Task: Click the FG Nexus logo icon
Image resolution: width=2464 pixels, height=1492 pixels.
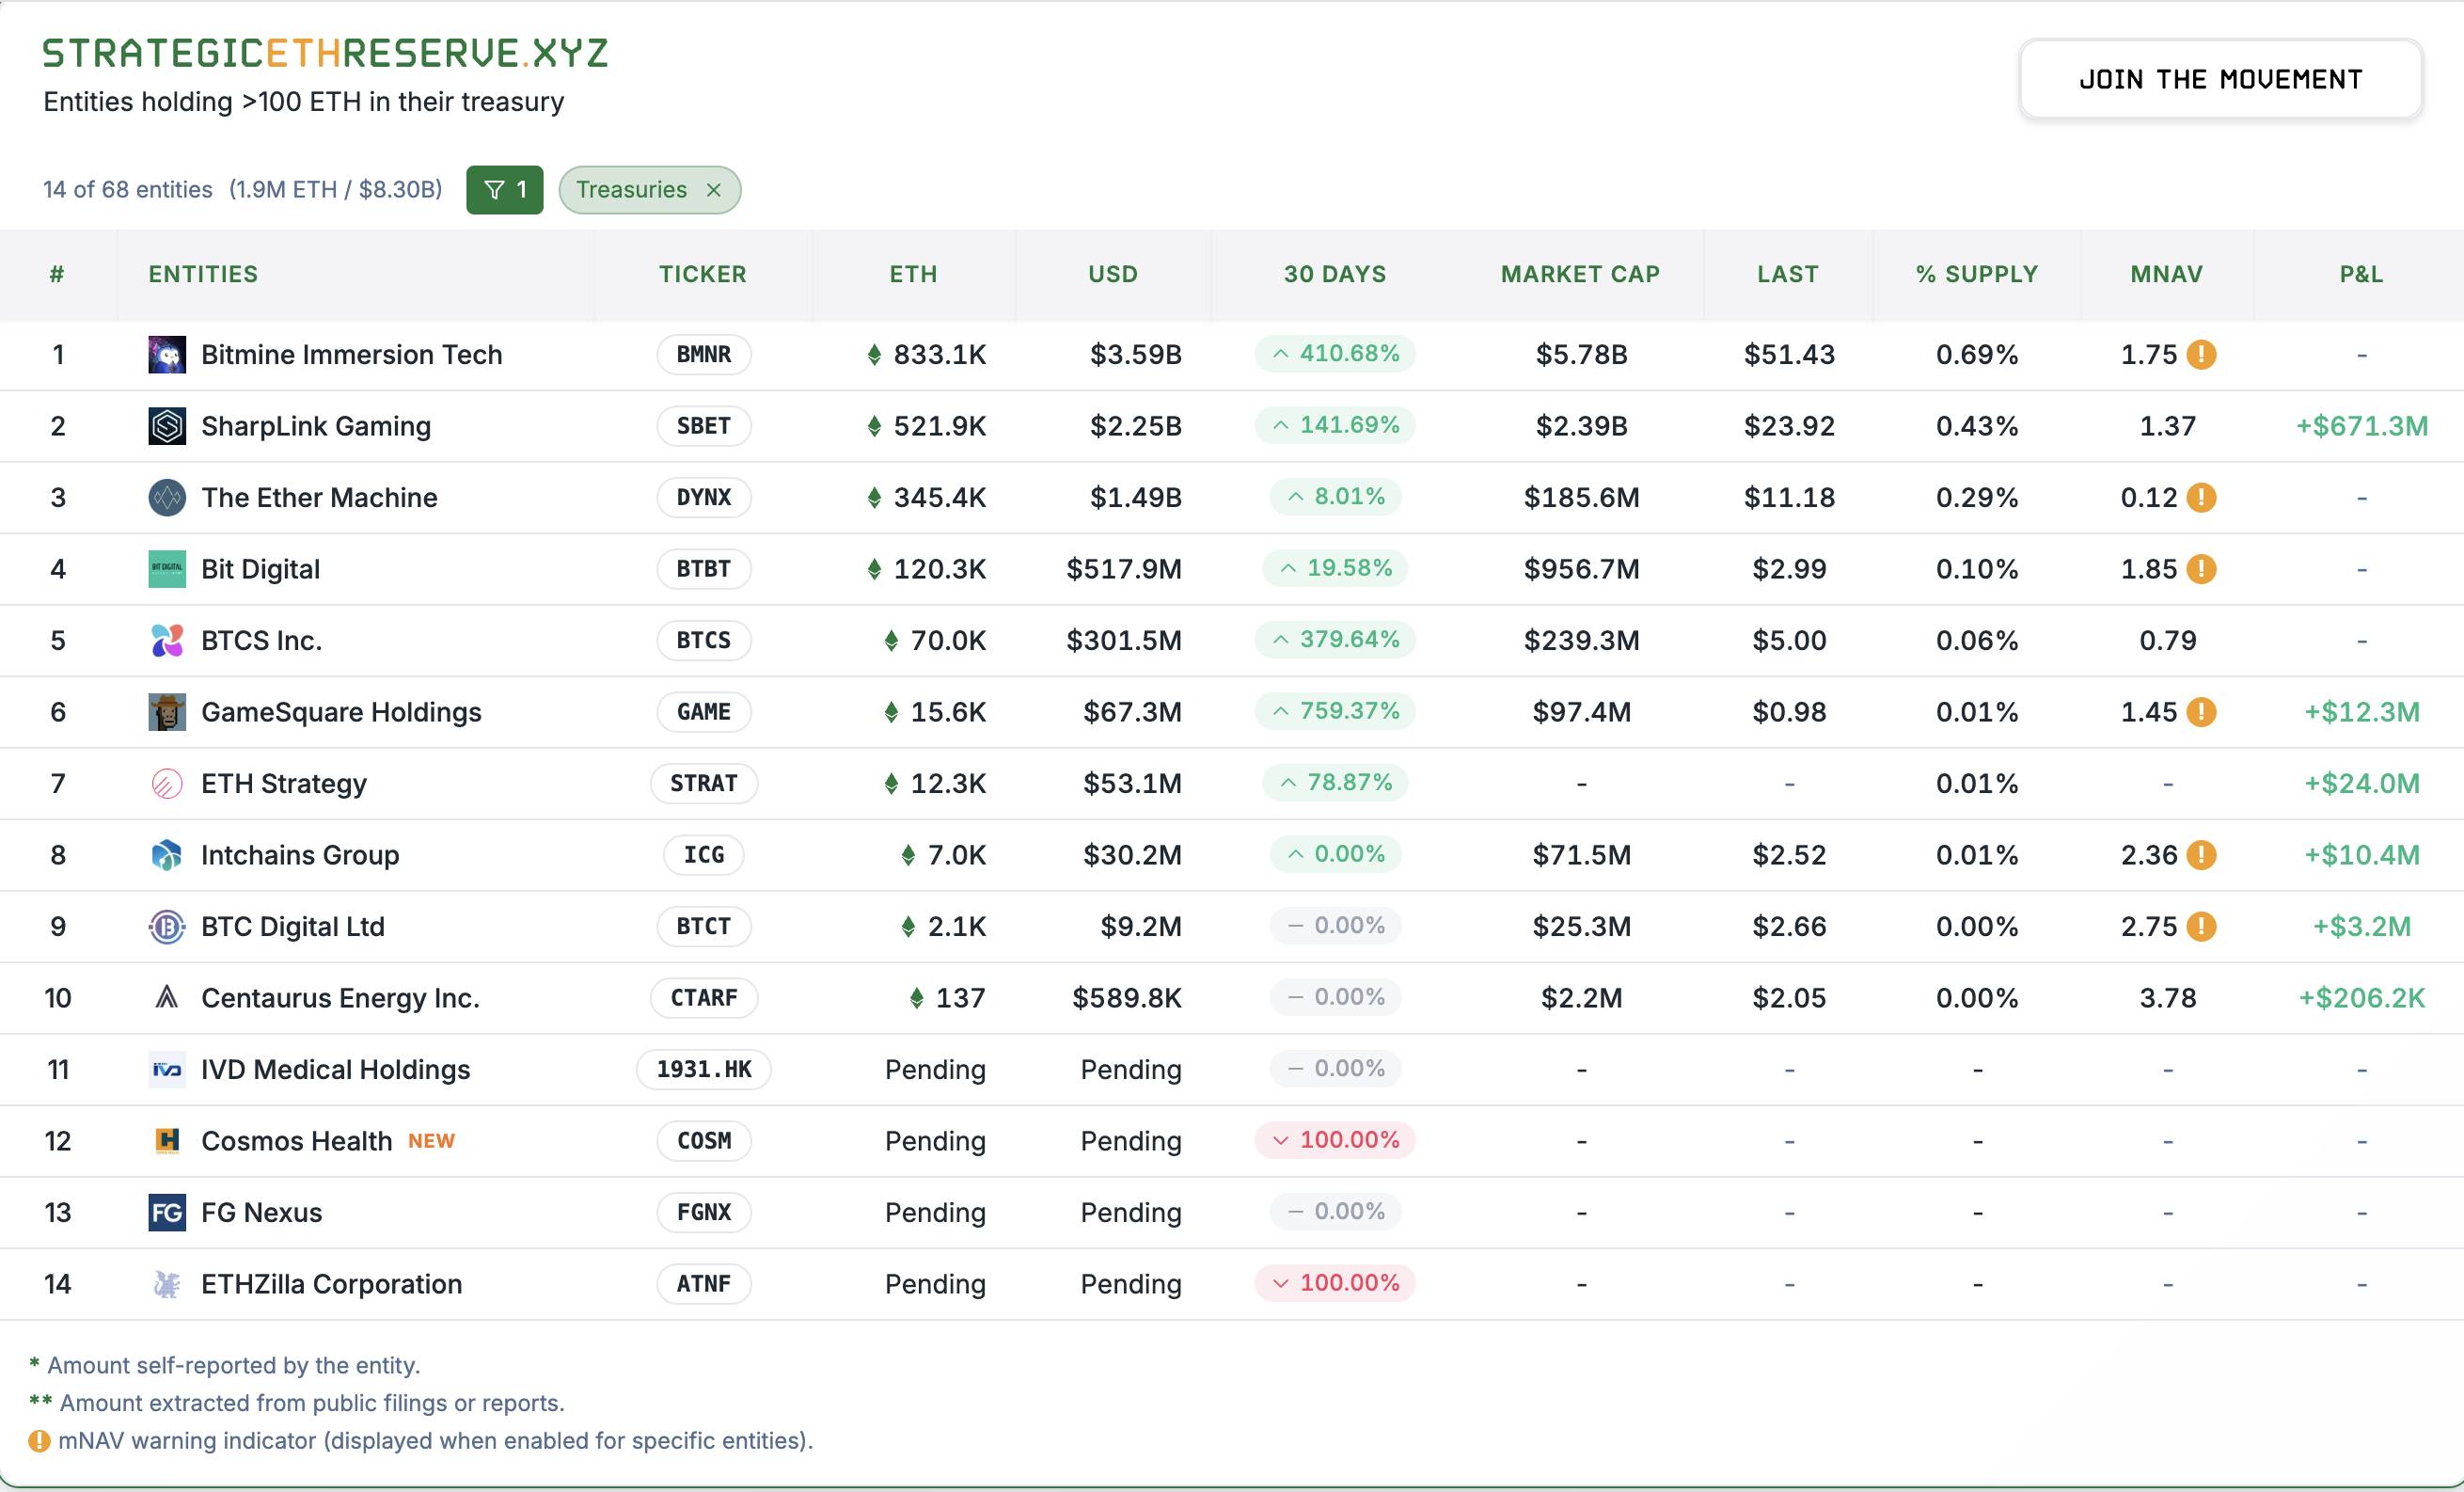Action: pos(167,1213)
